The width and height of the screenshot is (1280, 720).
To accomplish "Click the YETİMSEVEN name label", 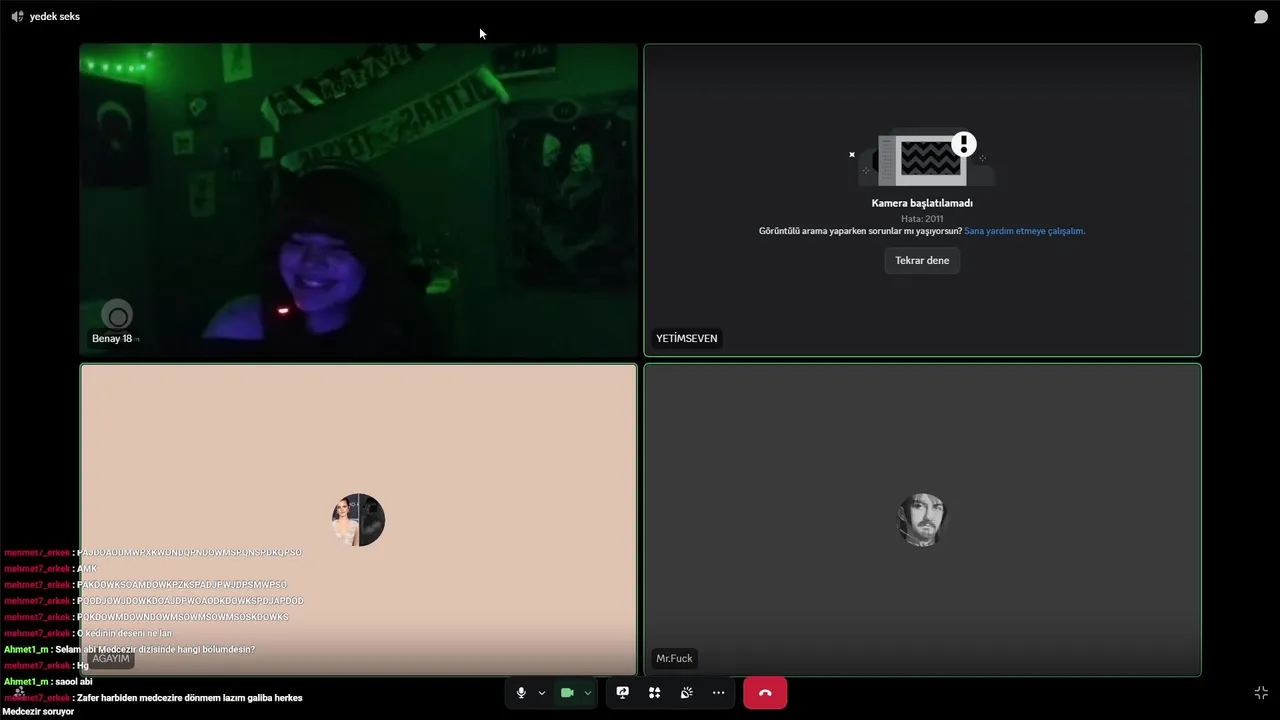I will 687,339.
